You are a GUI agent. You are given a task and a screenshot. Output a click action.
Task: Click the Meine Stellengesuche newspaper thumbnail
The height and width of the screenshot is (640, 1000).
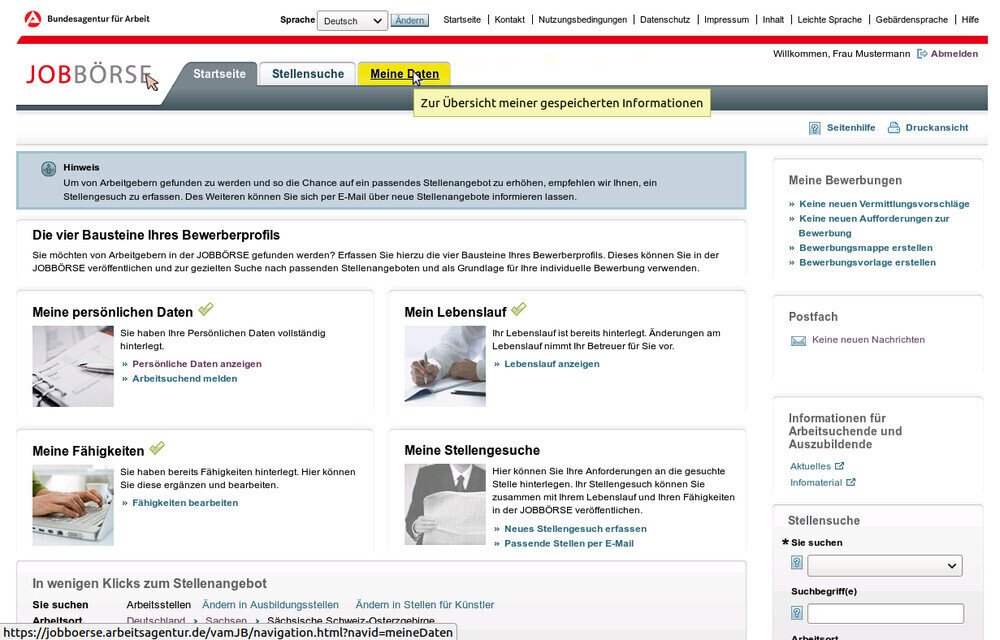coord(445,504)
